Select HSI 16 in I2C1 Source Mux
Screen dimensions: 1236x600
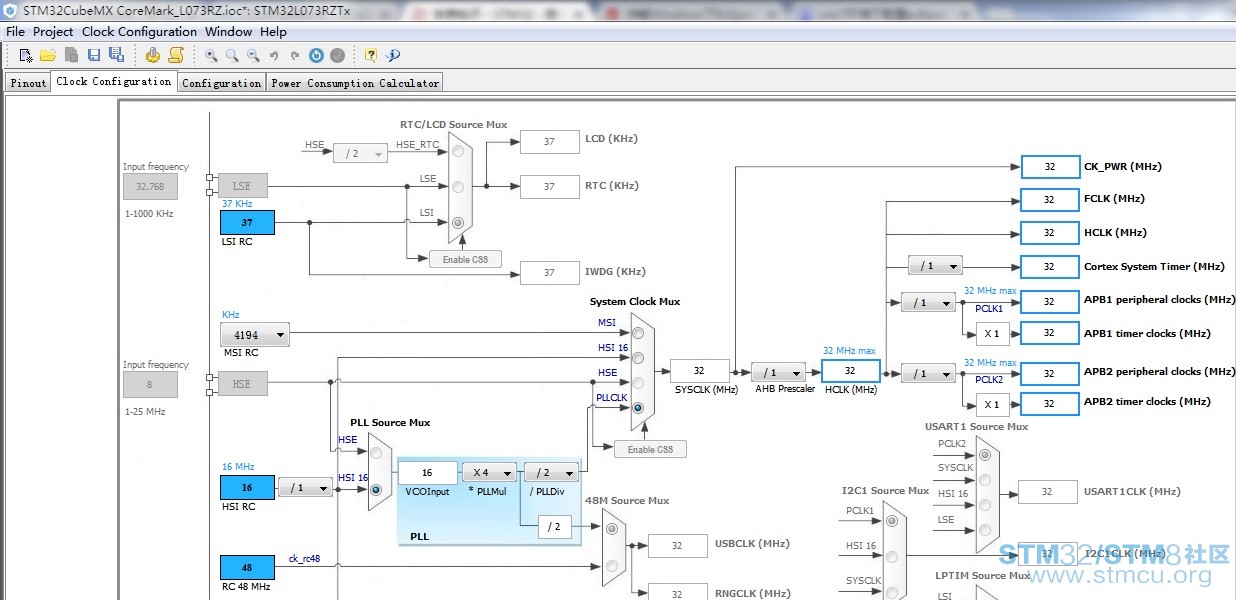pyautogui.click(x=891, y=557)
